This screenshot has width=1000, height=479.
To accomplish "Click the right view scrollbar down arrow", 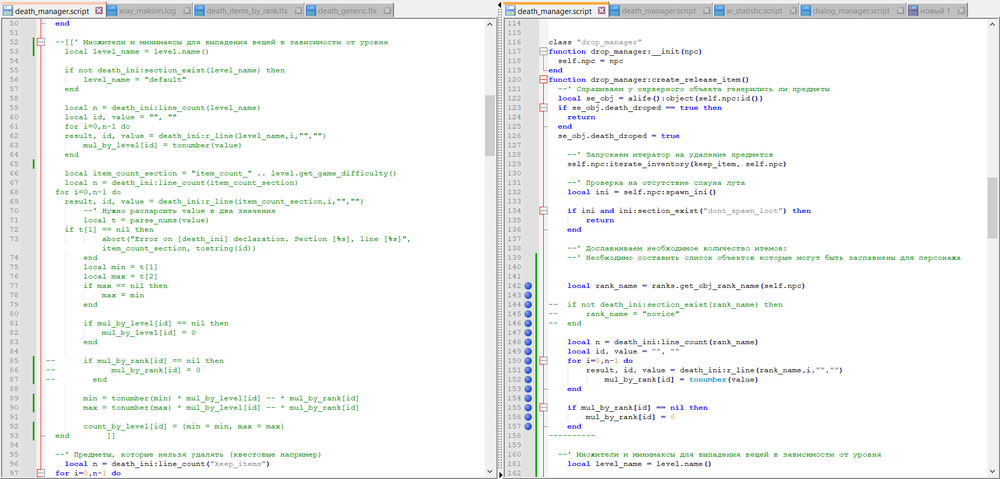I will [x=992, y=473].
